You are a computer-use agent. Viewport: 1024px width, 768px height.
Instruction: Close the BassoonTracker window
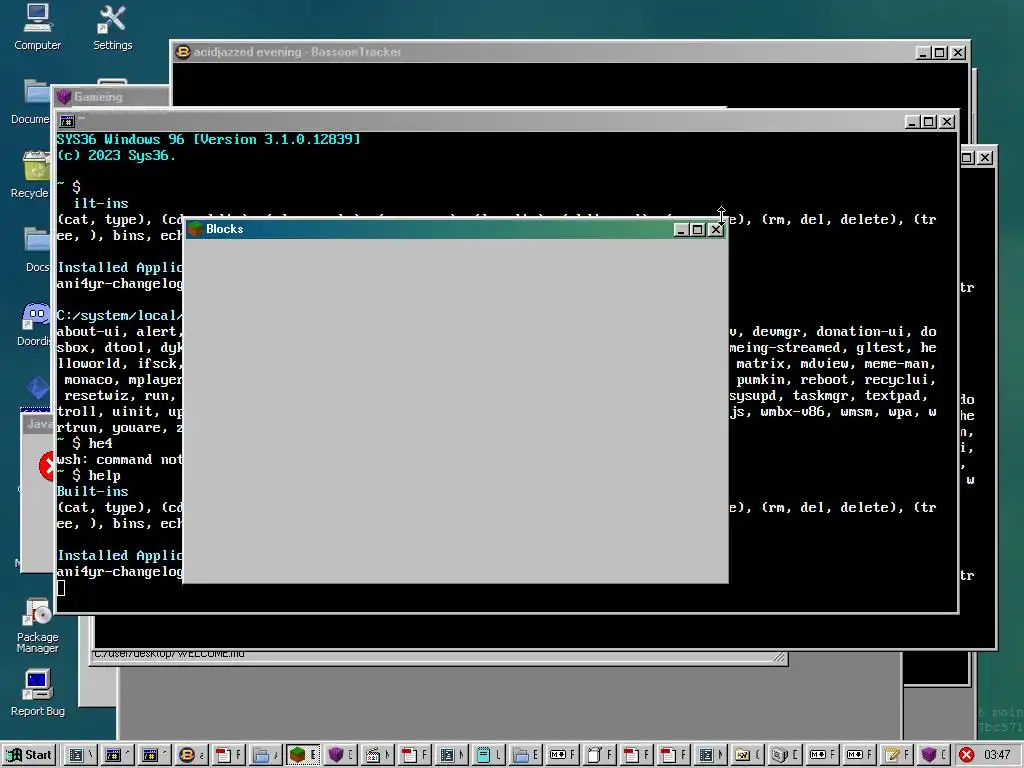click(957, 52)
